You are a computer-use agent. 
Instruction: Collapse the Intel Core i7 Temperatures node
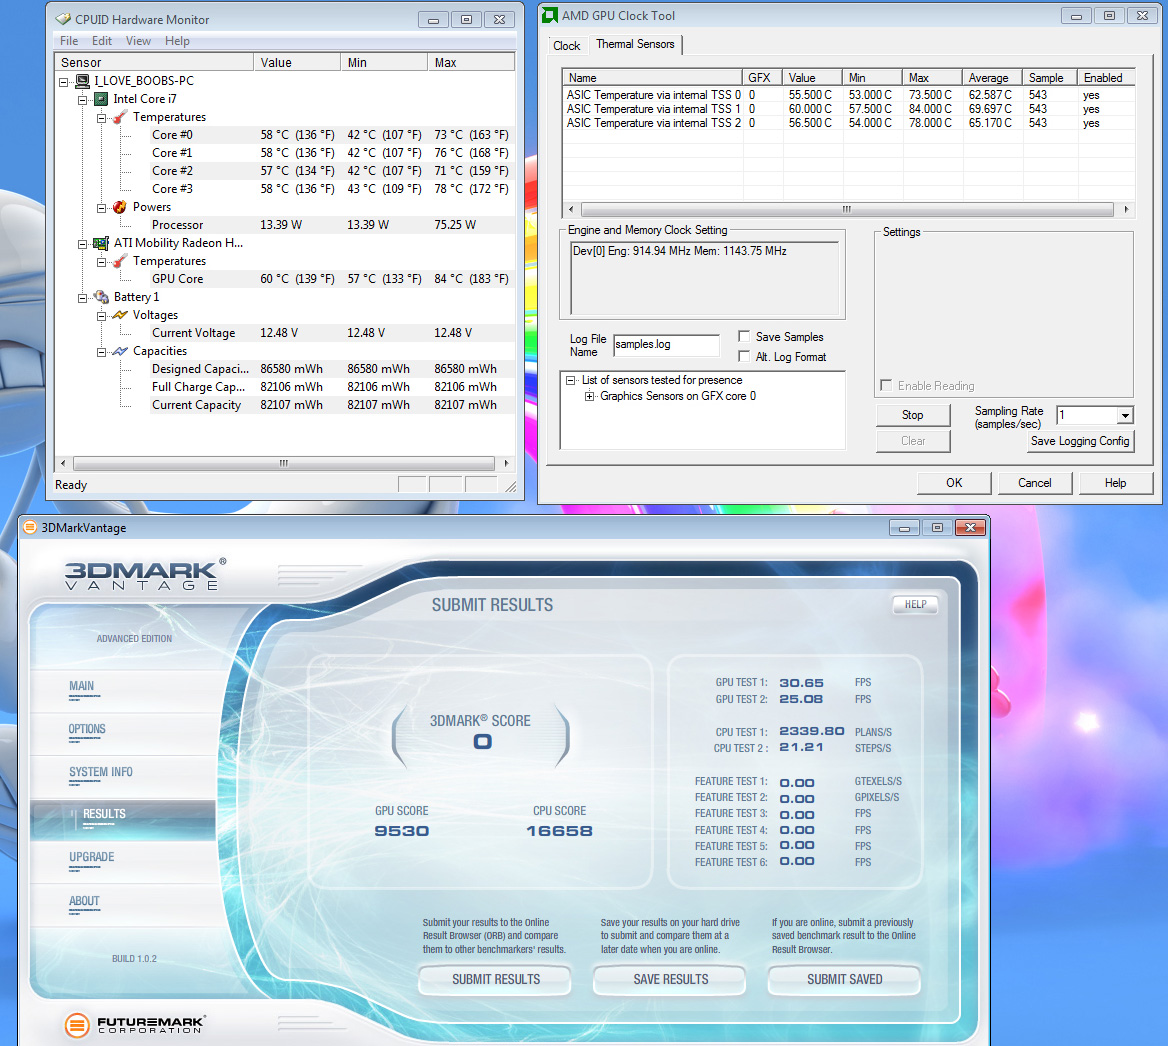[101, 118]
